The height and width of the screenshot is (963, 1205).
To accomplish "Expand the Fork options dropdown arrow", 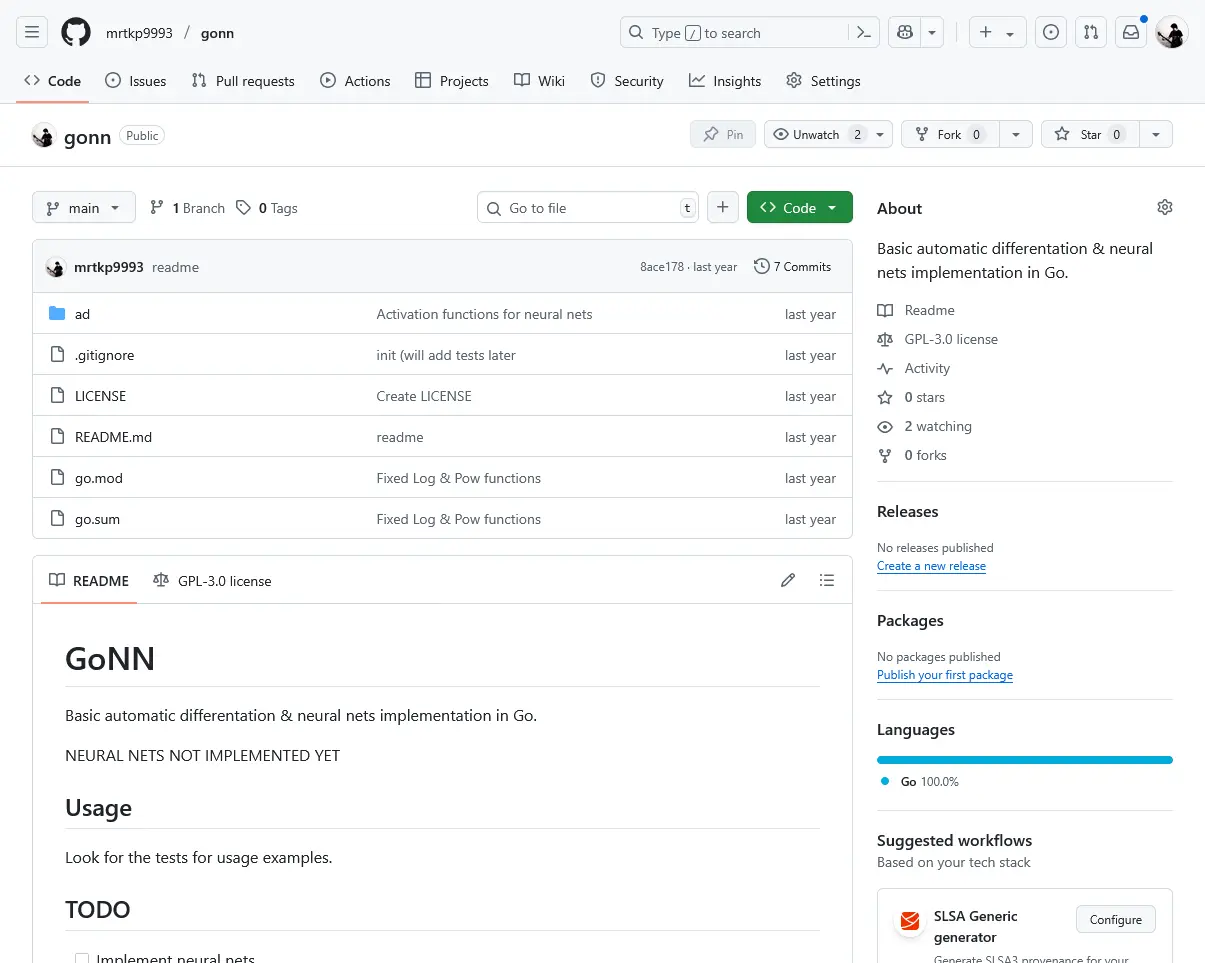I will 1016,135.
